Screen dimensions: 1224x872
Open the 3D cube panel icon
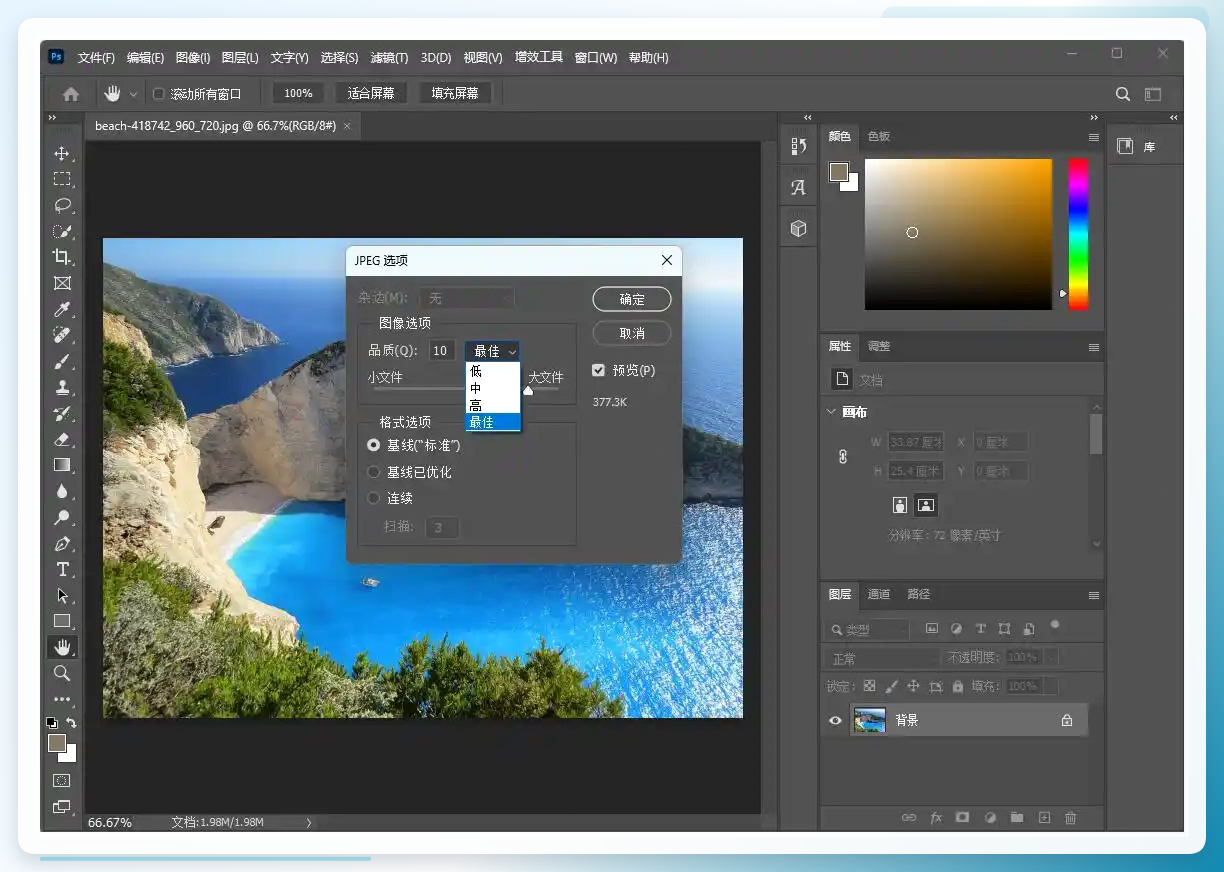(798, 228)
